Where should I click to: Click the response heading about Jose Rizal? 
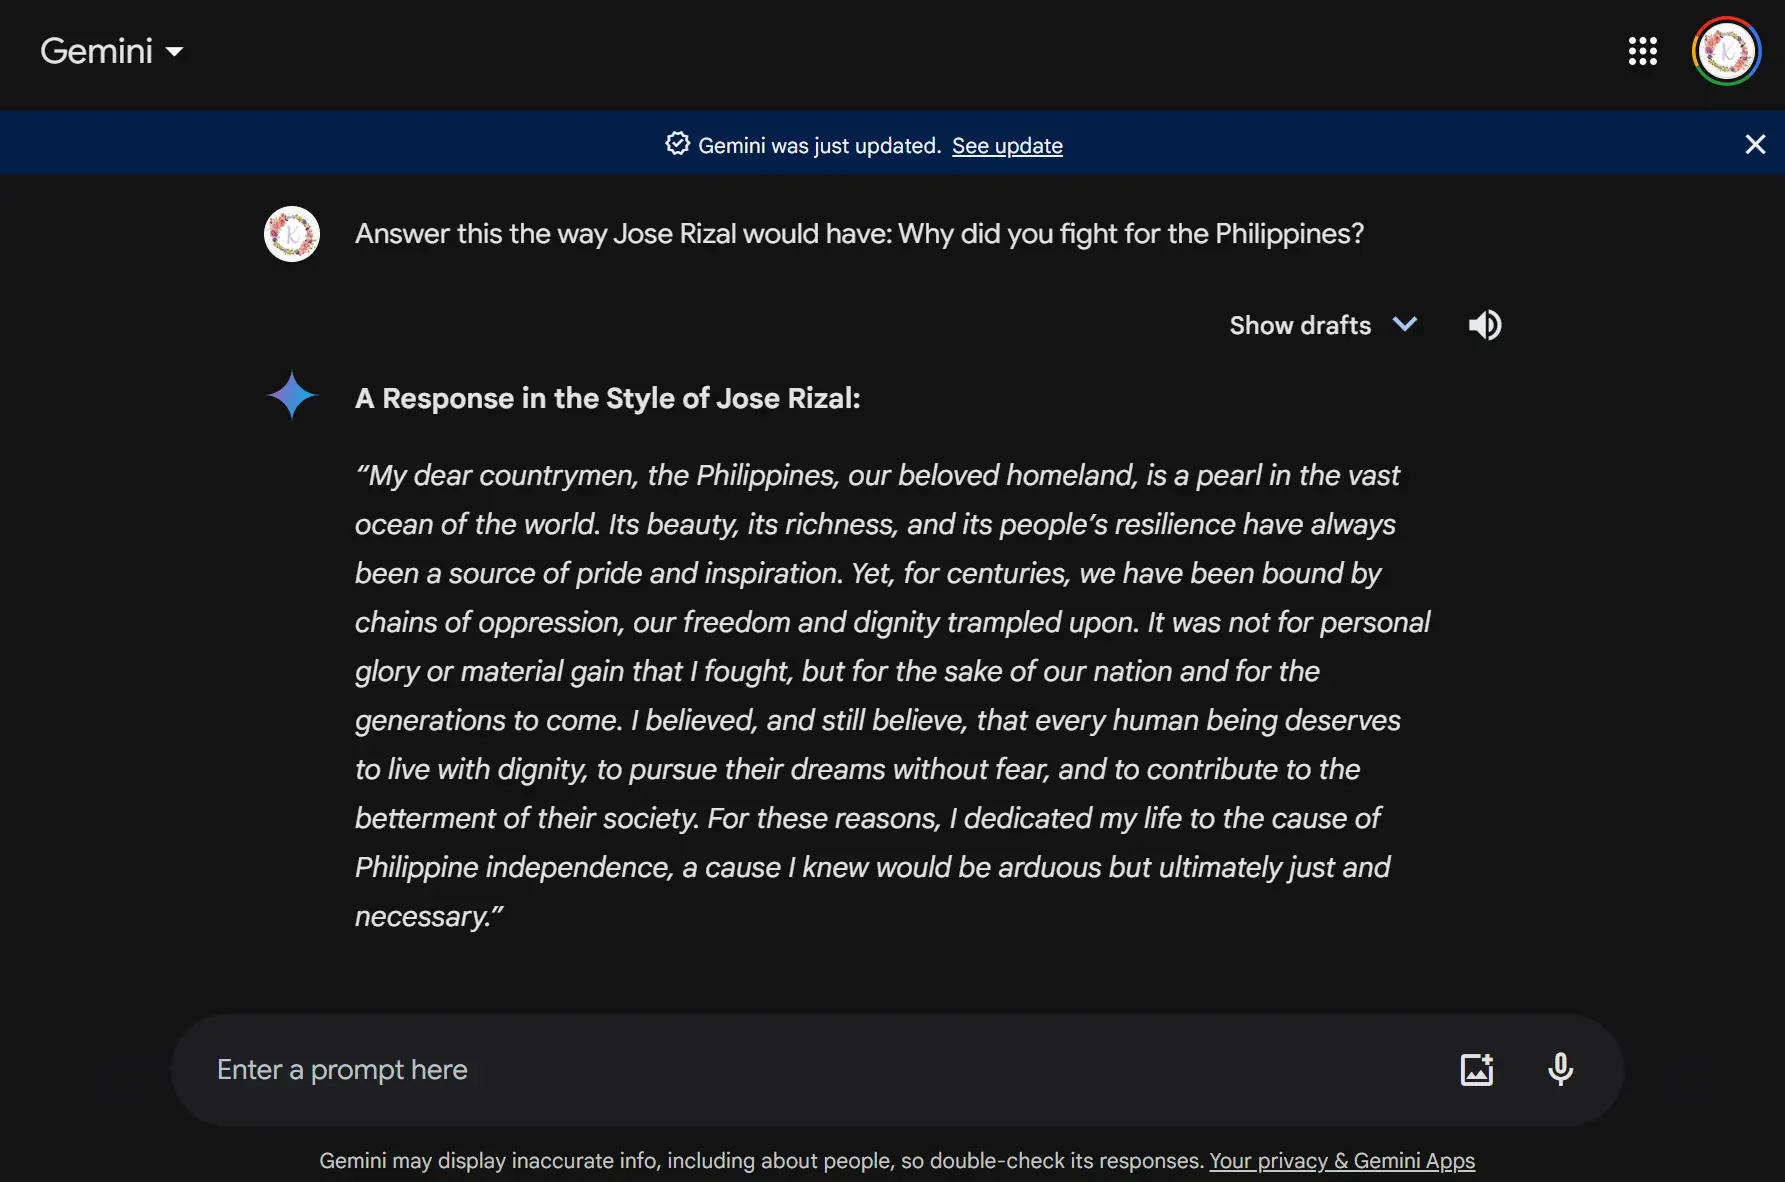[607, 398]
